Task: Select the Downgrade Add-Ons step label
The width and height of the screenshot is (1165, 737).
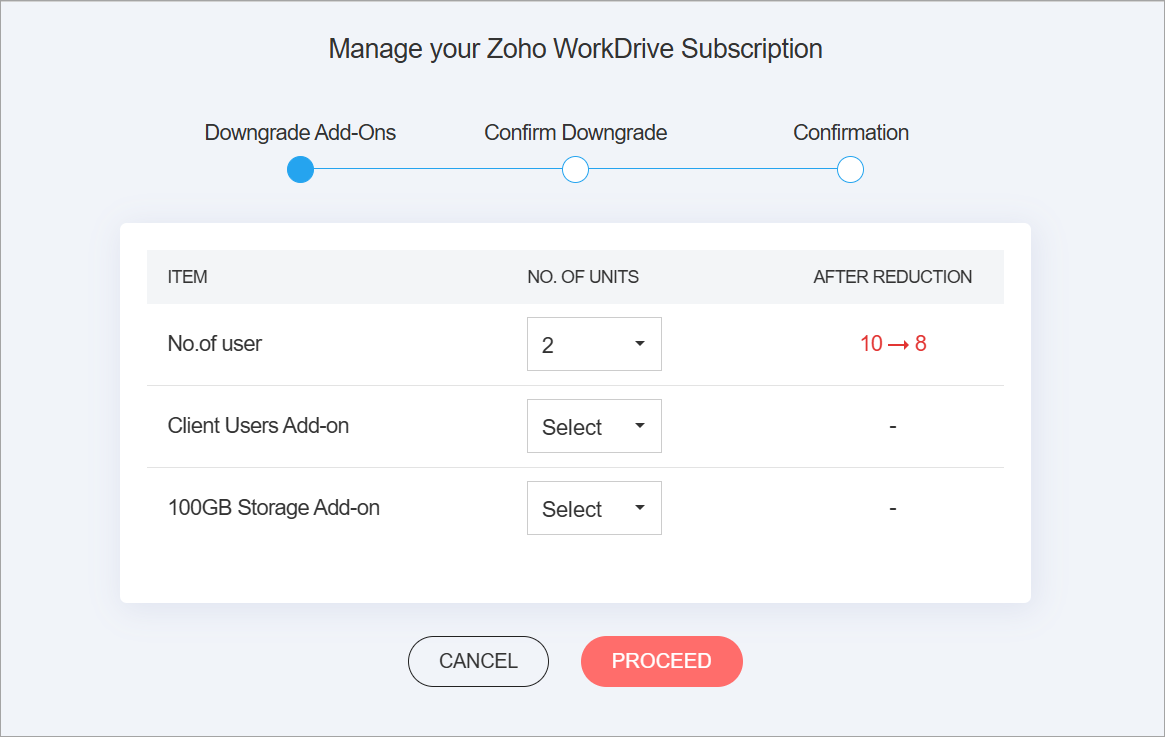Action: (300, 133)
